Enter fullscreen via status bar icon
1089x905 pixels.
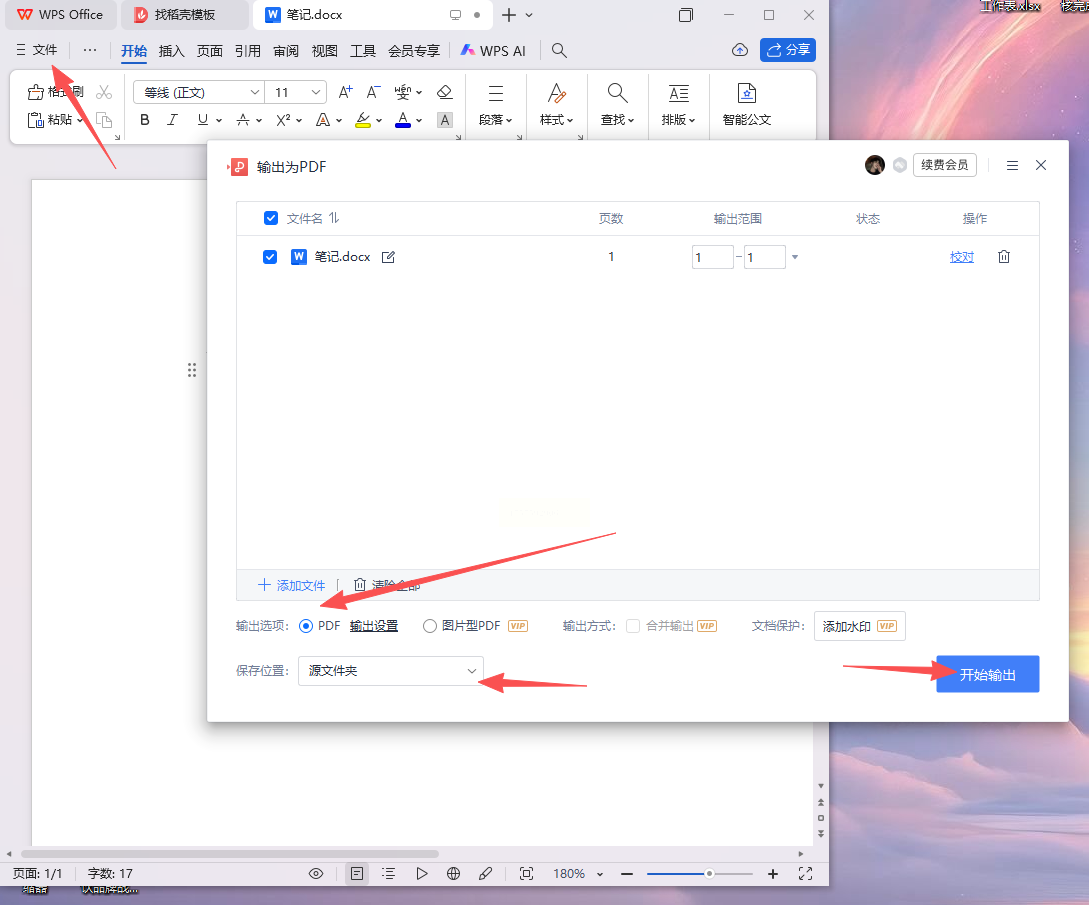pos(805,874)
